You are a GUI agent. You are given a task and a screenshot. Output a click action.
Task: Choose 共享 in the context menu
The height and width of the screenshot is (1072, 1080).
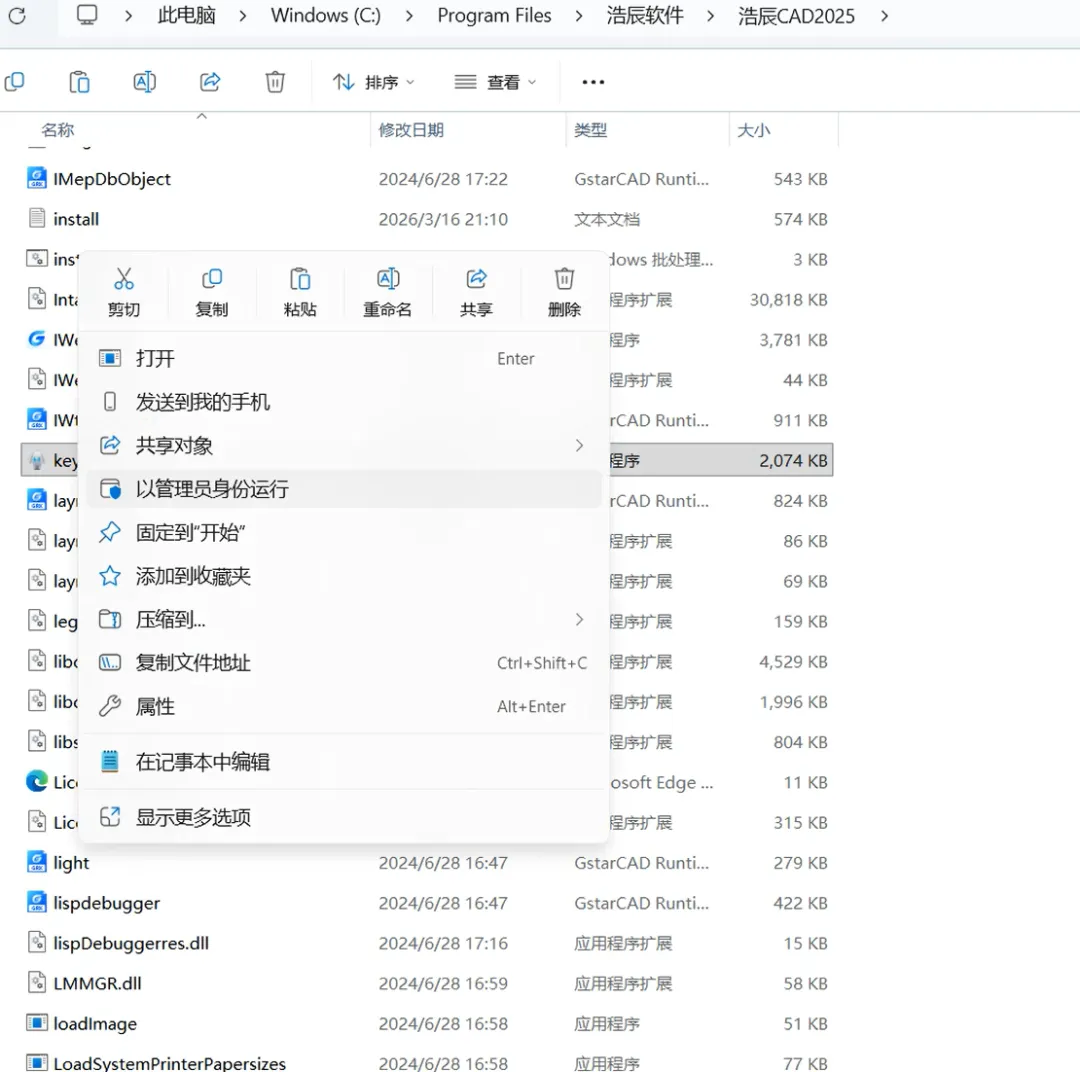(476, 292)
